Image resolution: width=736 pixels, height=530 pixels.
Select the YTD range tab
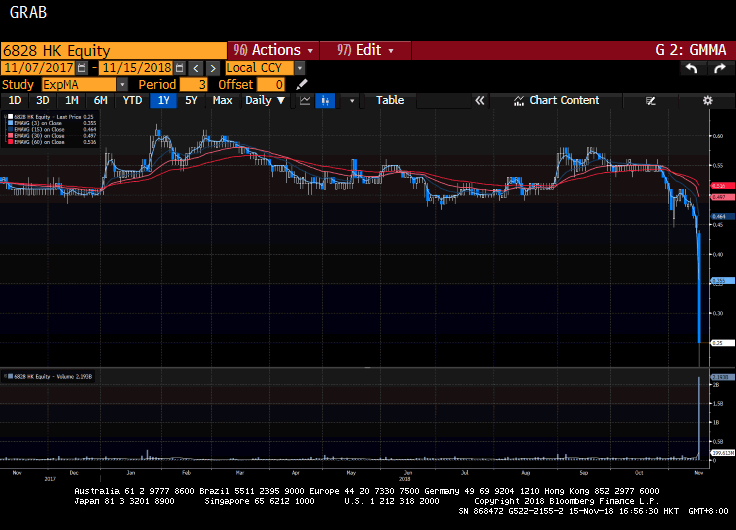click(x=132, y=100)
